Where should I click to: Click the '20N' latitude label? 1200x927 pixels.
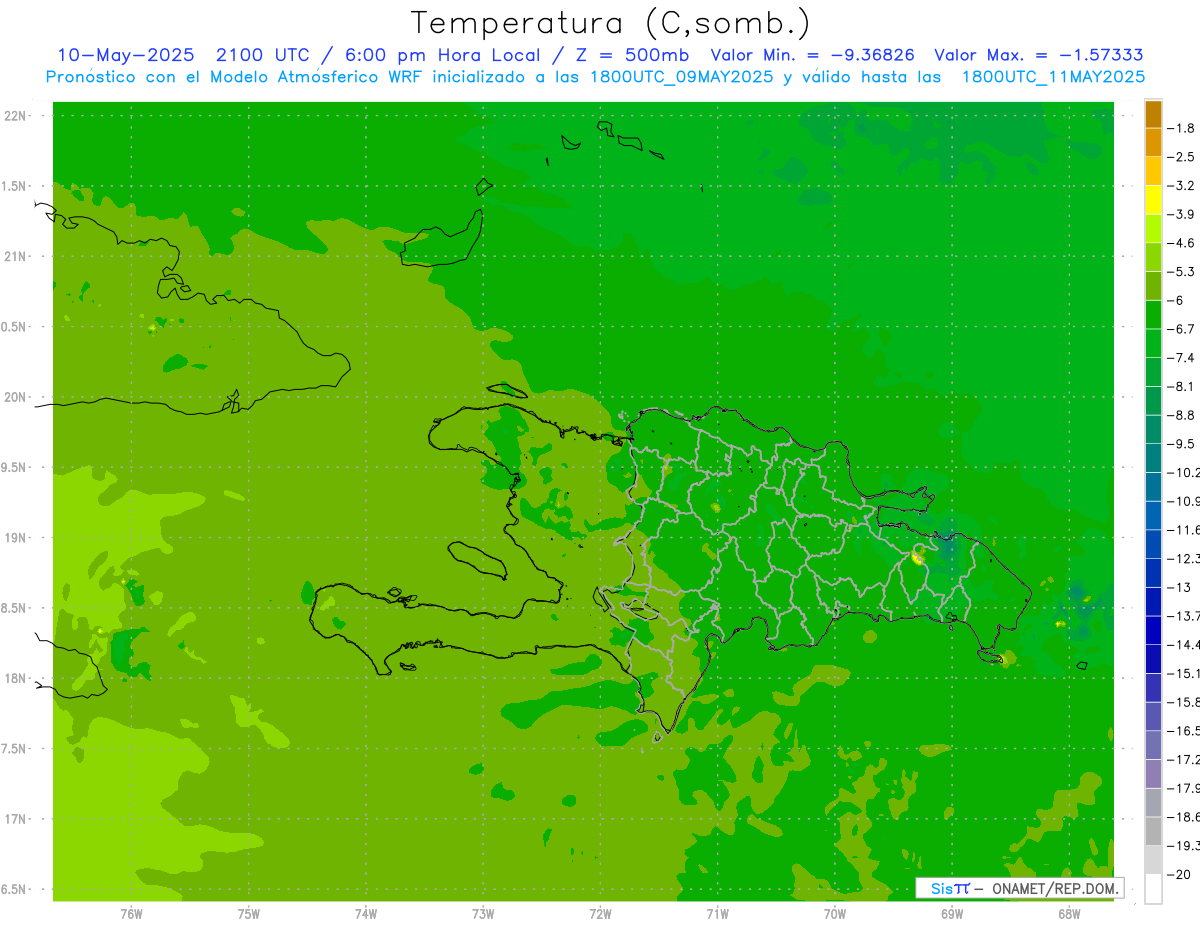(16, 397)
